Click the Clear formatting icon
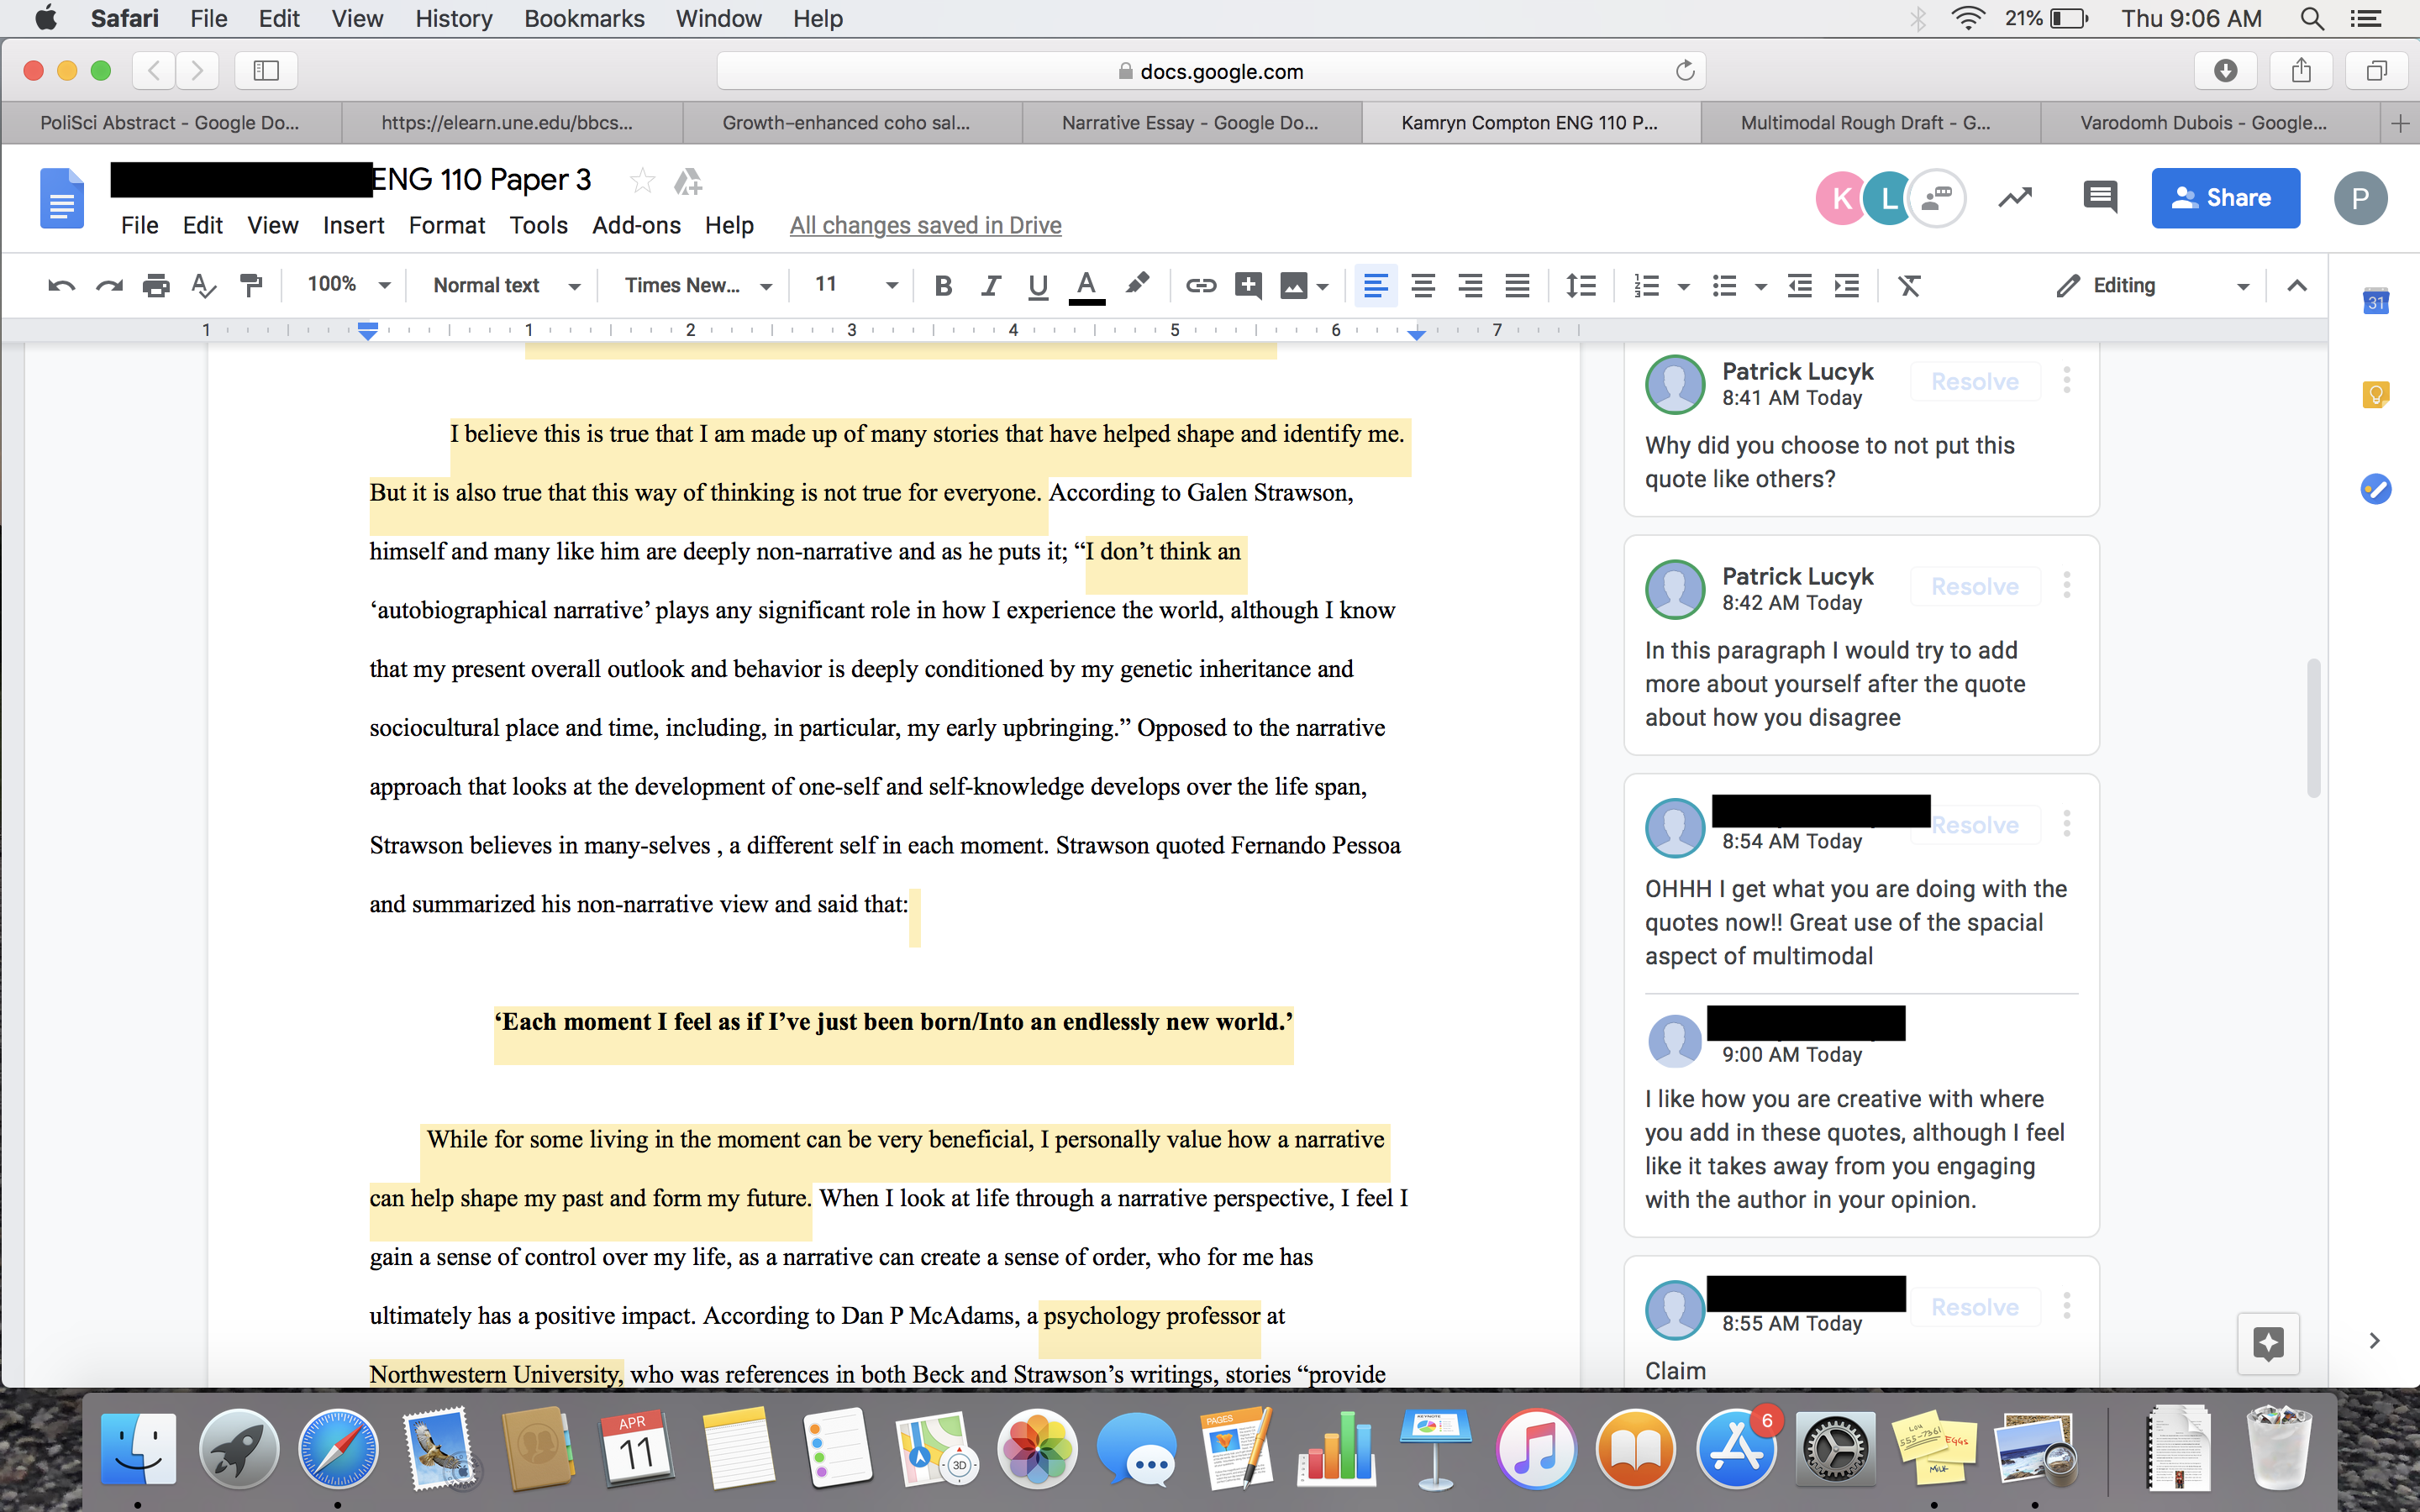This screenshot has width=2420, height=1512. pyautogui.click(x=1909, y=286)
